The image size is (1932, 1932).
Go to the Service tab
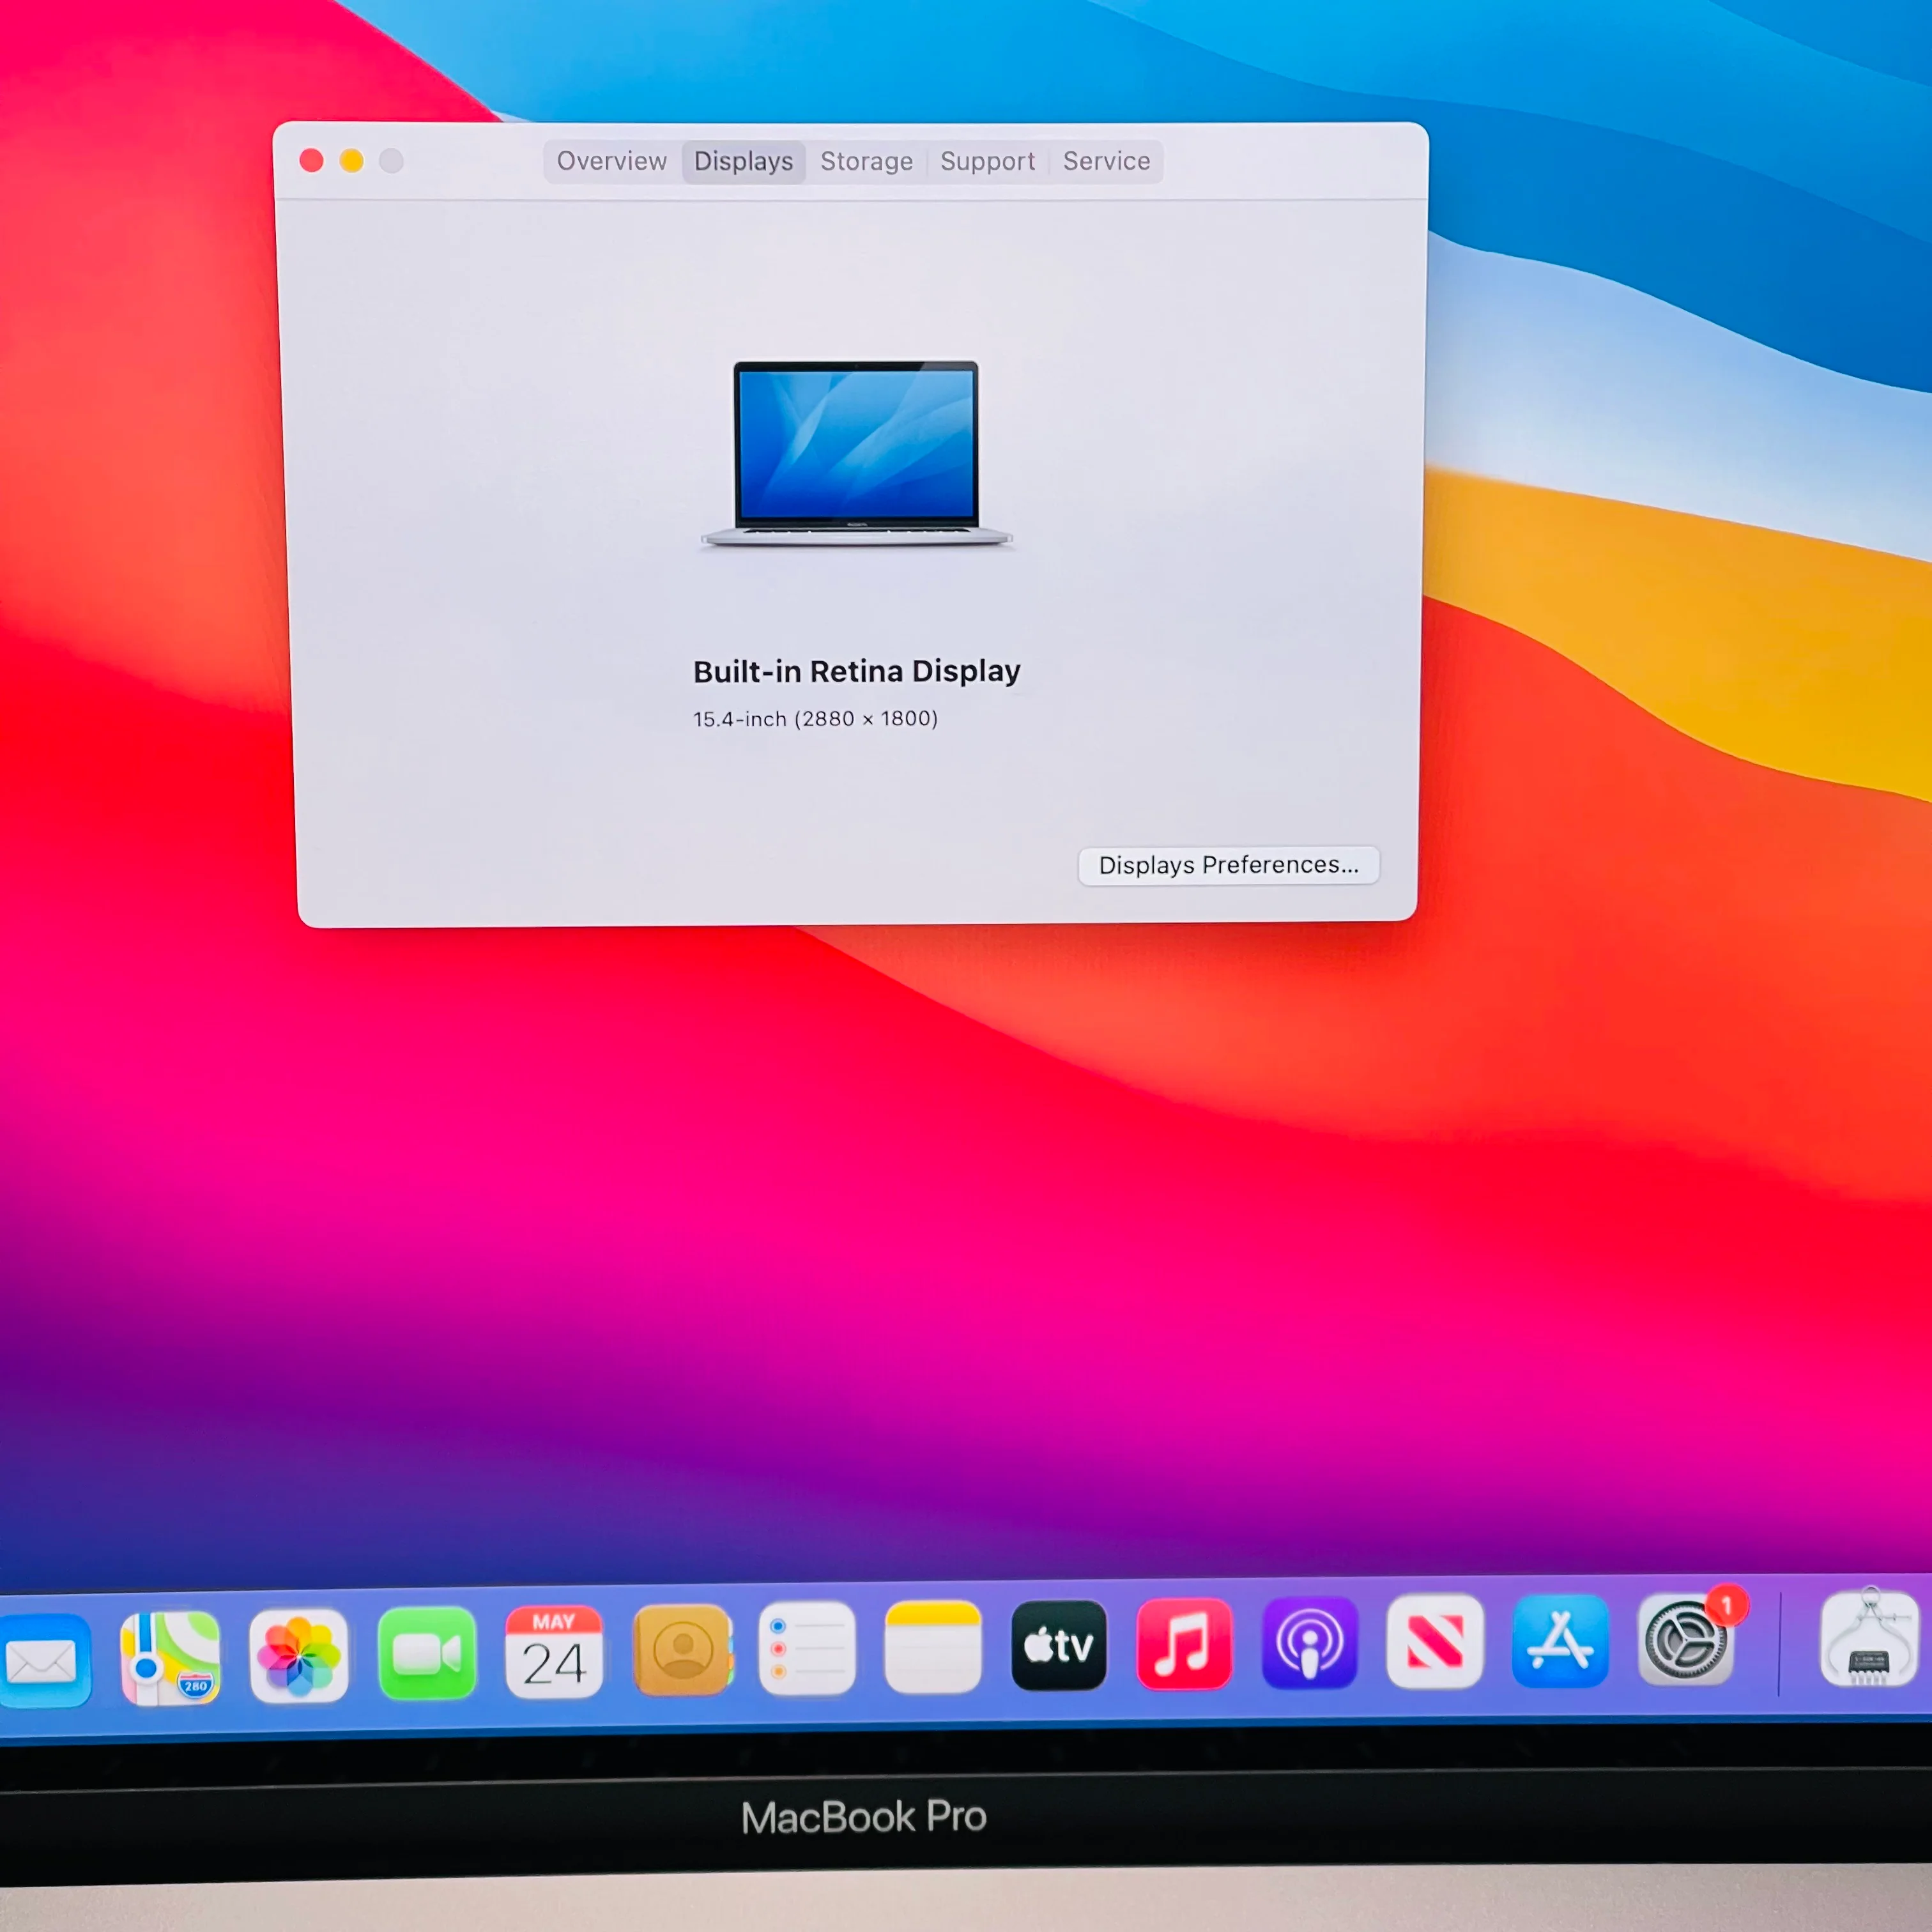(x=1106, y=161)
